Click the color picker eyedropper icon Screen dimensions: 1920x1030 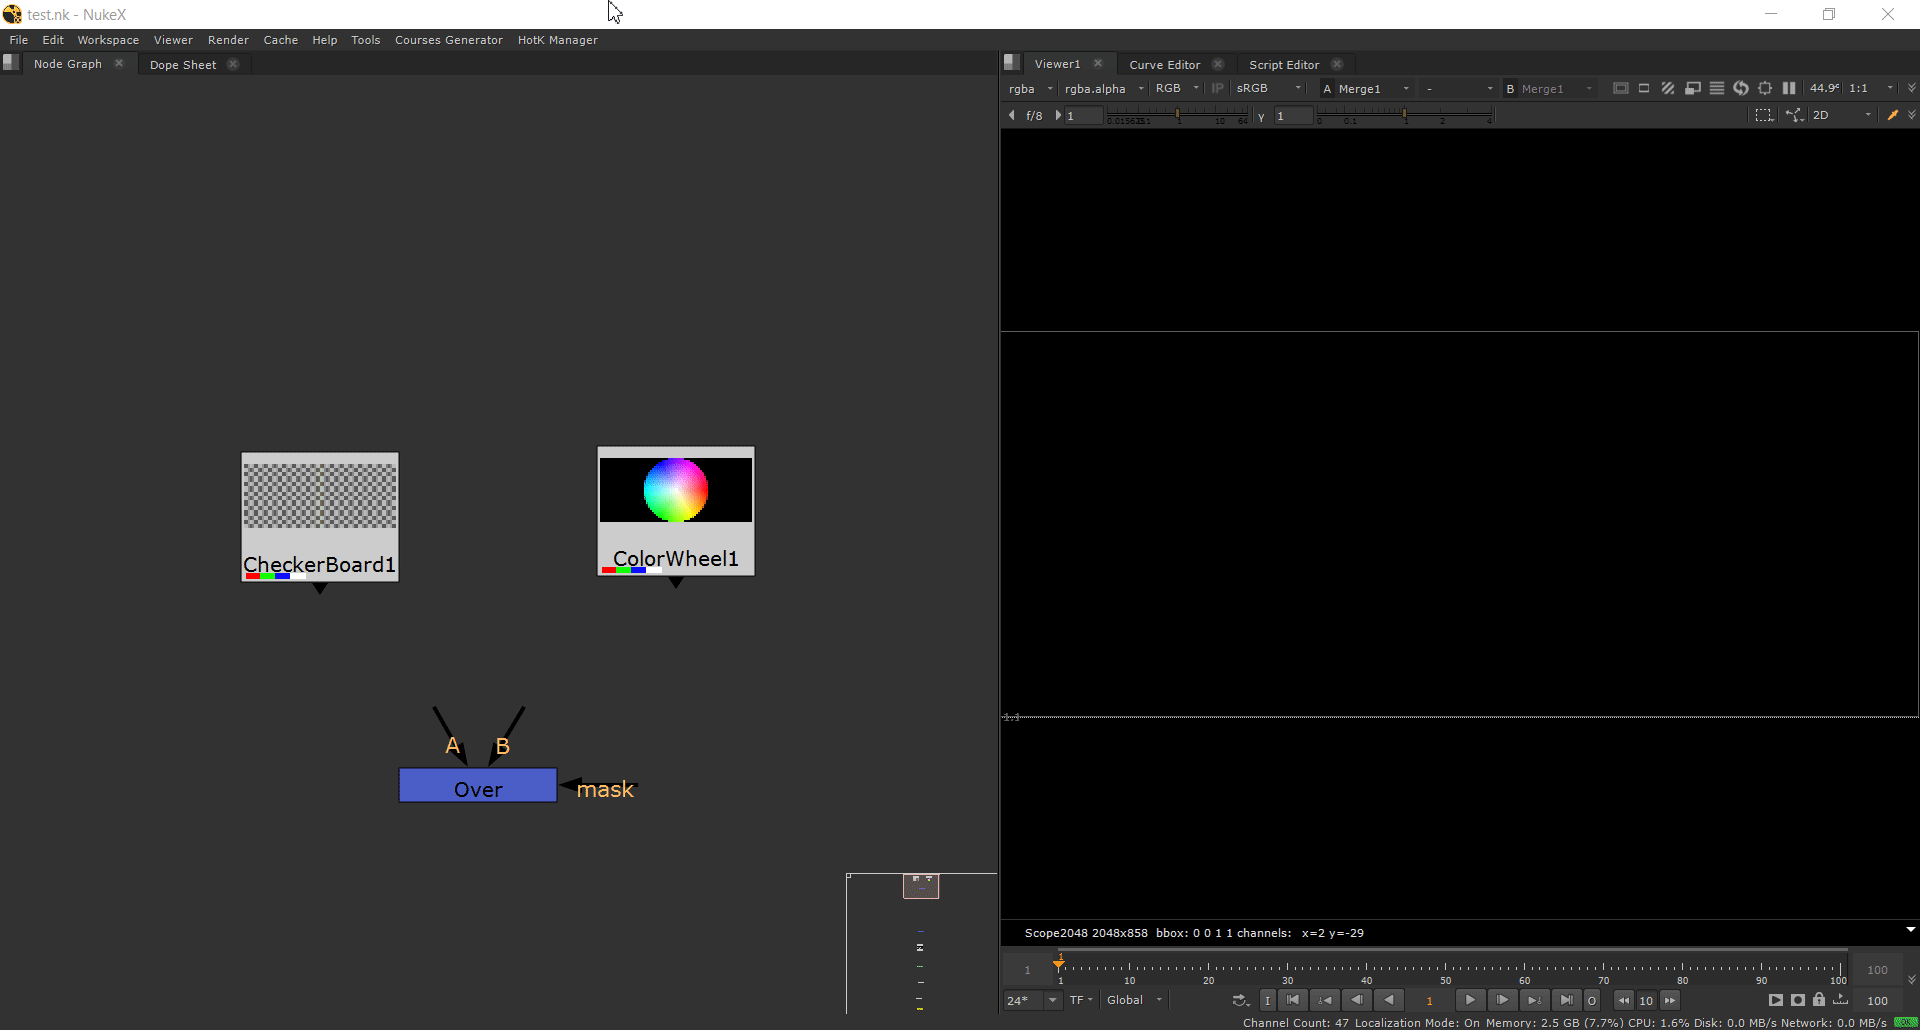(x=1892, y=115)
